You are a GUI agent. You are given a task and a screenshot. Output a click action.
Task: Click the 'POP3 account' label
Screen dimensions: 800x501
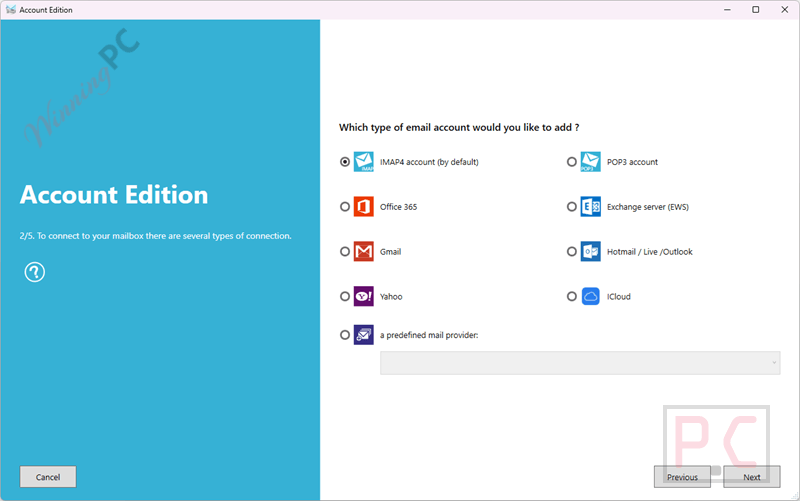tap(632, 162)
